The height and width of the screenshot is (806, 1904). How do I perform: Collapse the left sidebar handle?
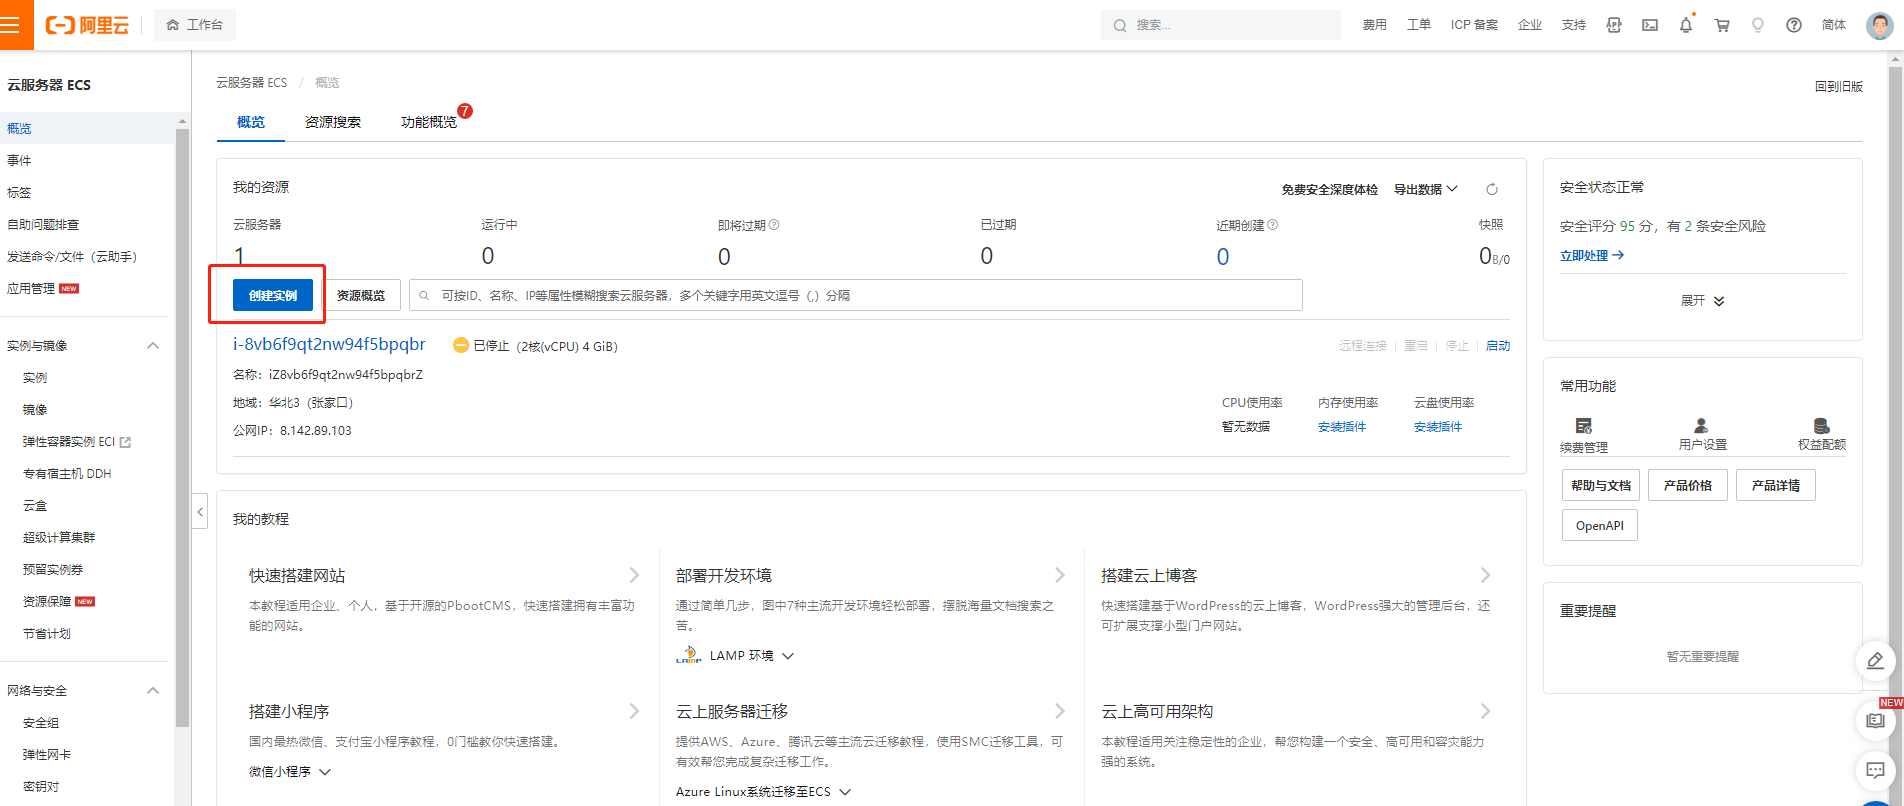(x=200, y=511)
